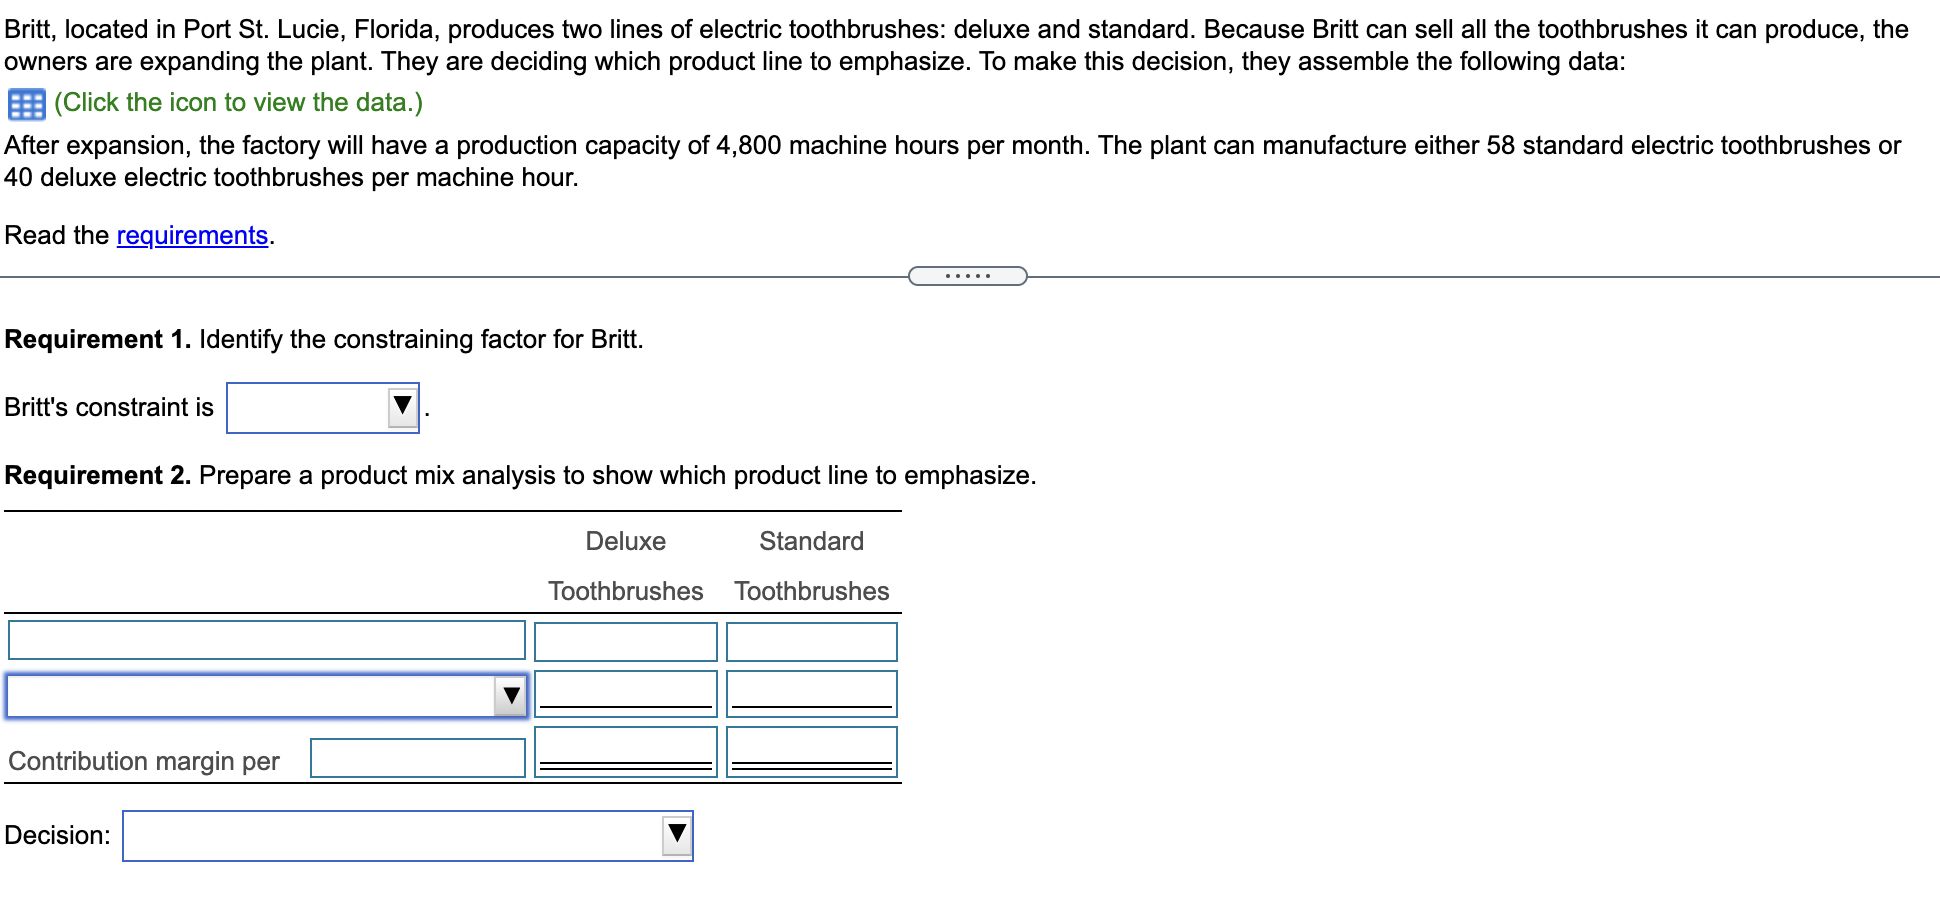Select the Deluxe Toothbrushes column header

click(x=624, y=565)
